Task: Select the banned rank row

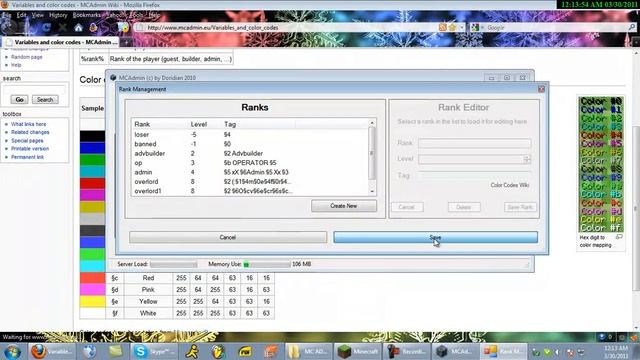Action: (250, 144)
